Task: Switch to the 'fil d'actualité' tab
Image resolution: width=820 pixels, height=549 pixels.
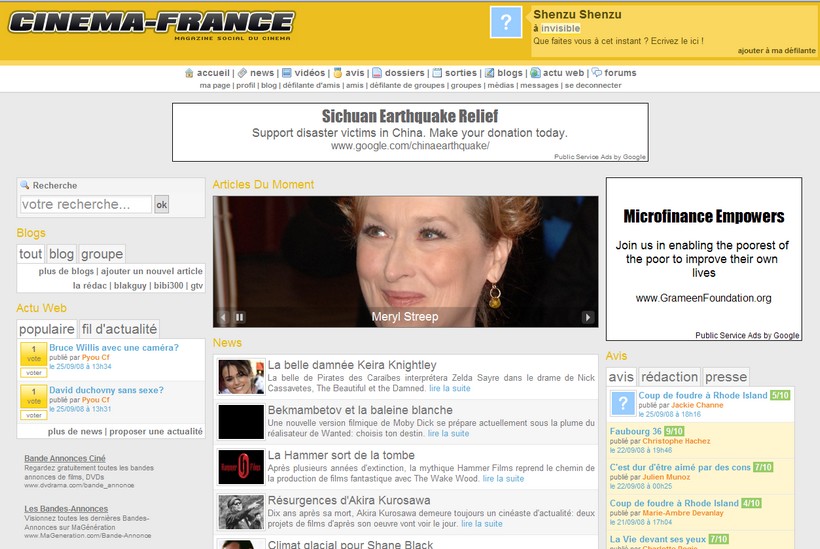Action: tap(119, 329)
